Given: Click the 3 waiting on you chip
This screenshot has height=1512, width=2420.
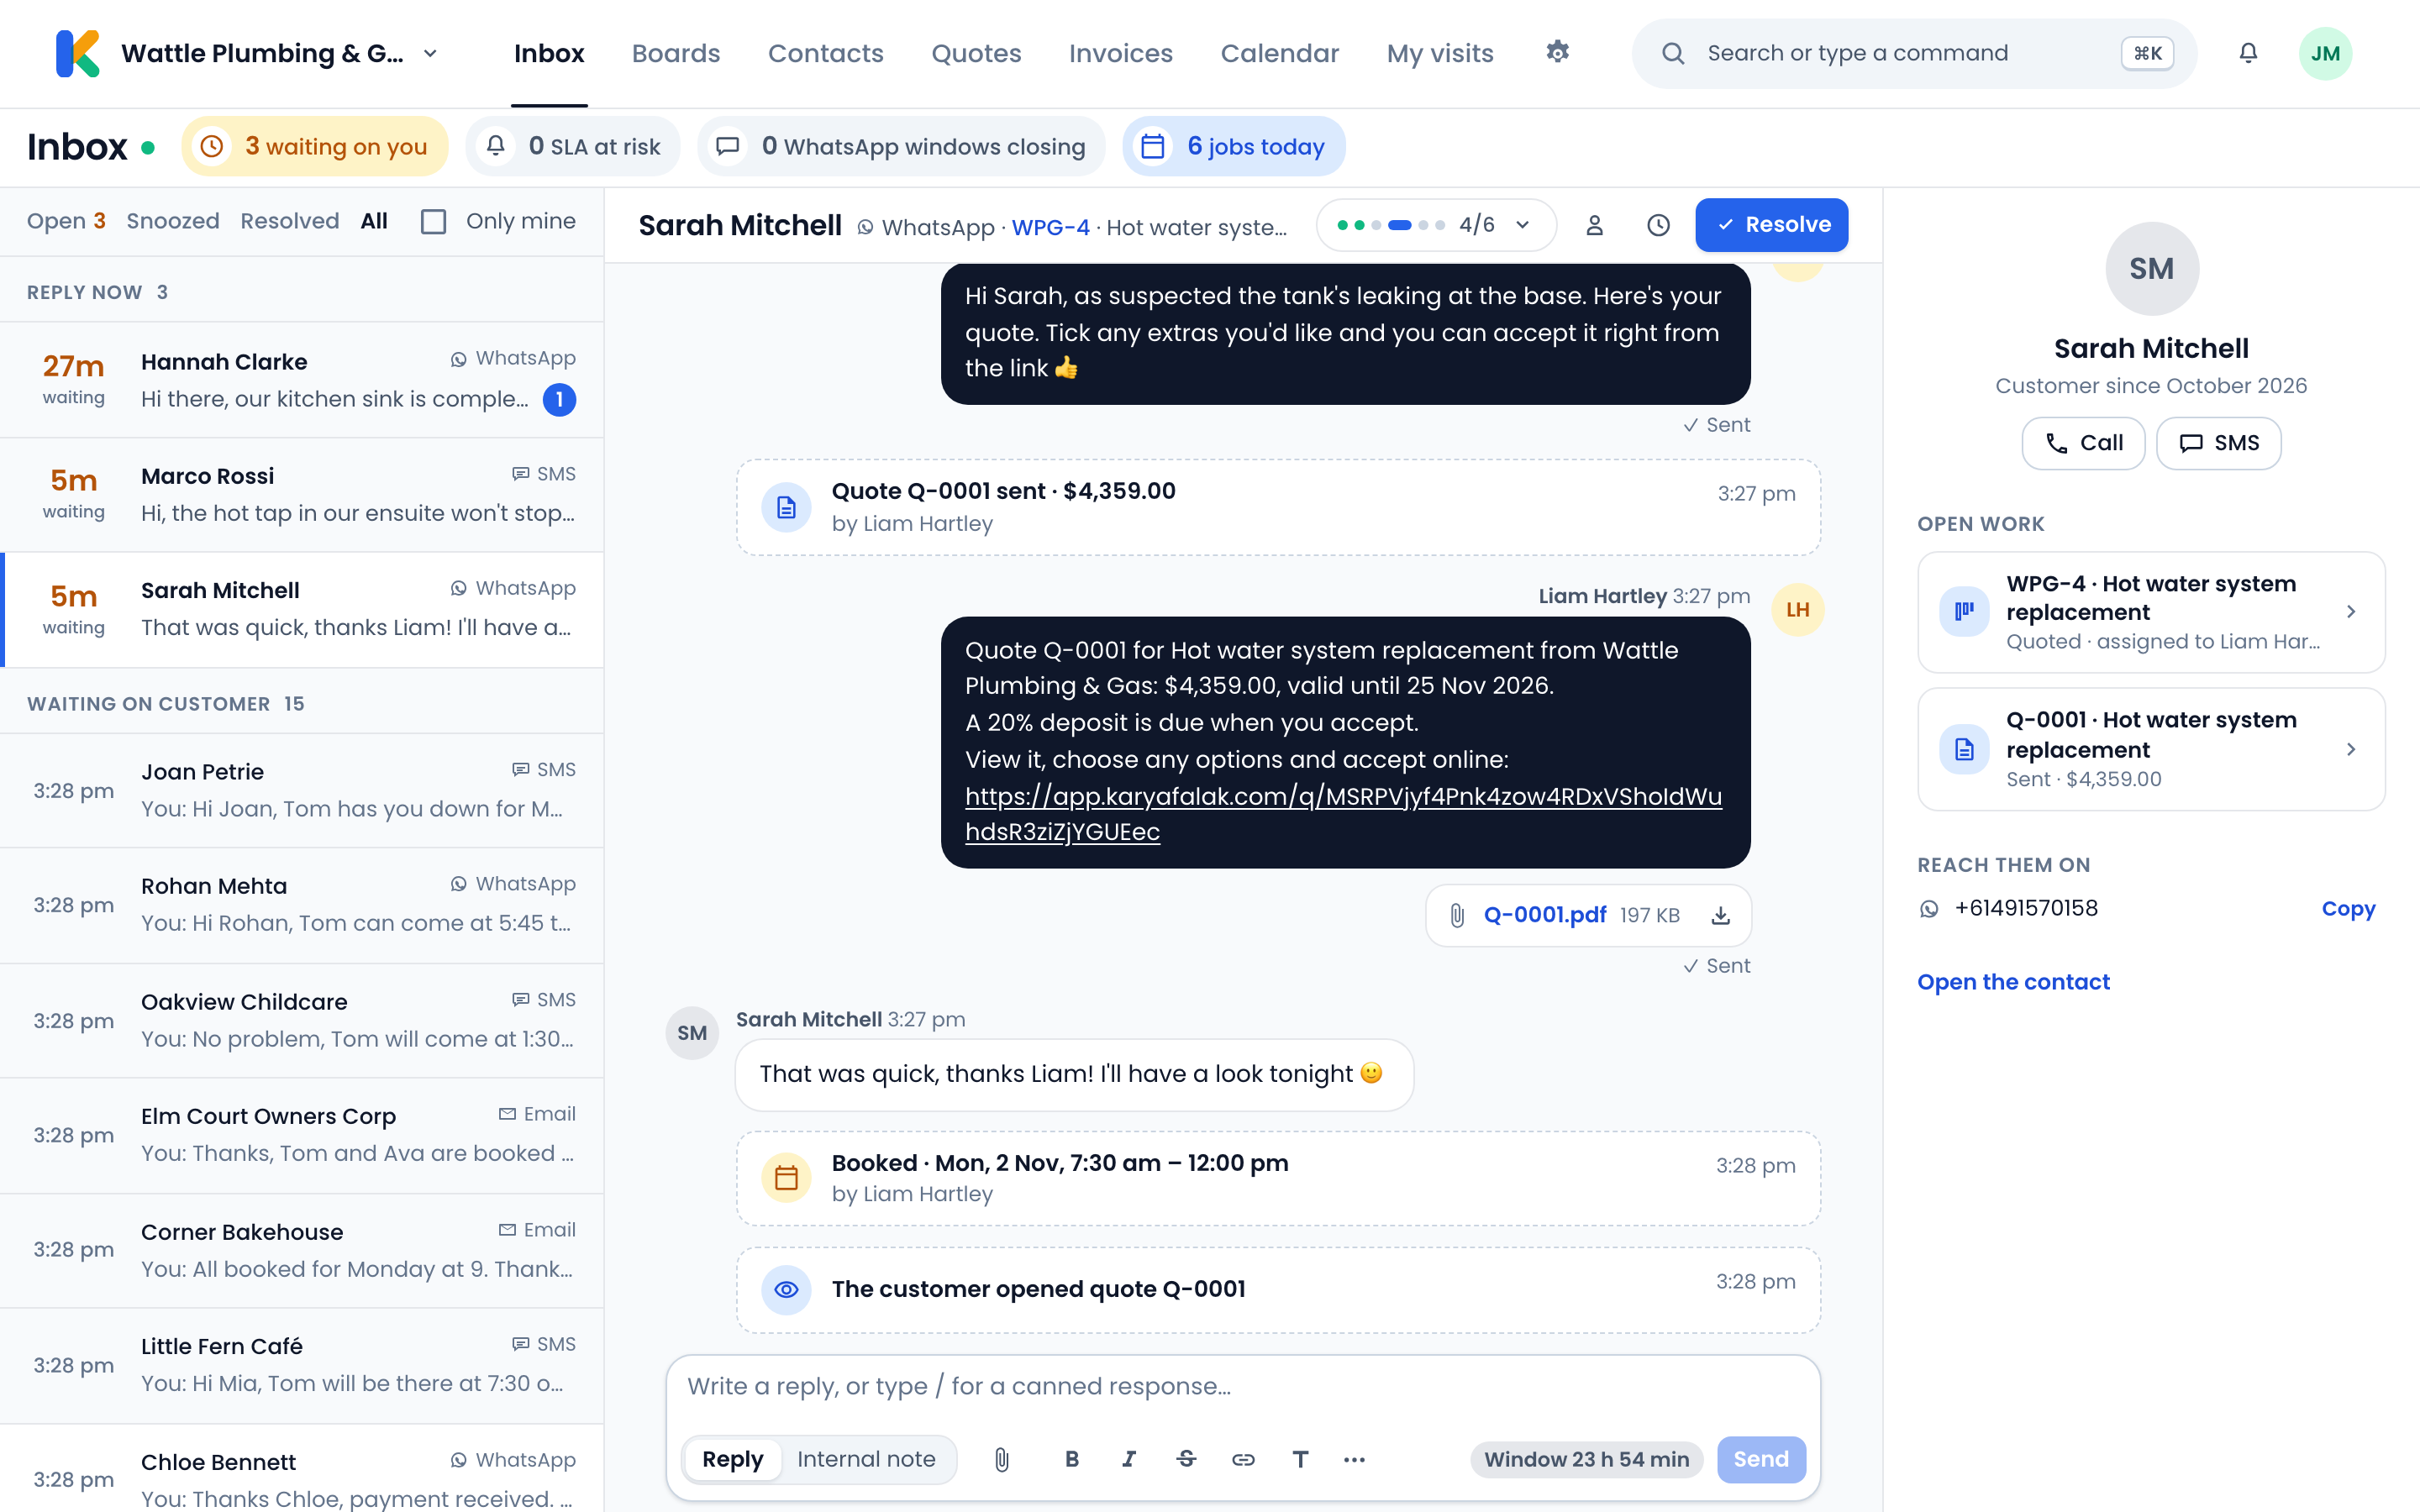Looking at the screenshot, I should pos(315,146).
